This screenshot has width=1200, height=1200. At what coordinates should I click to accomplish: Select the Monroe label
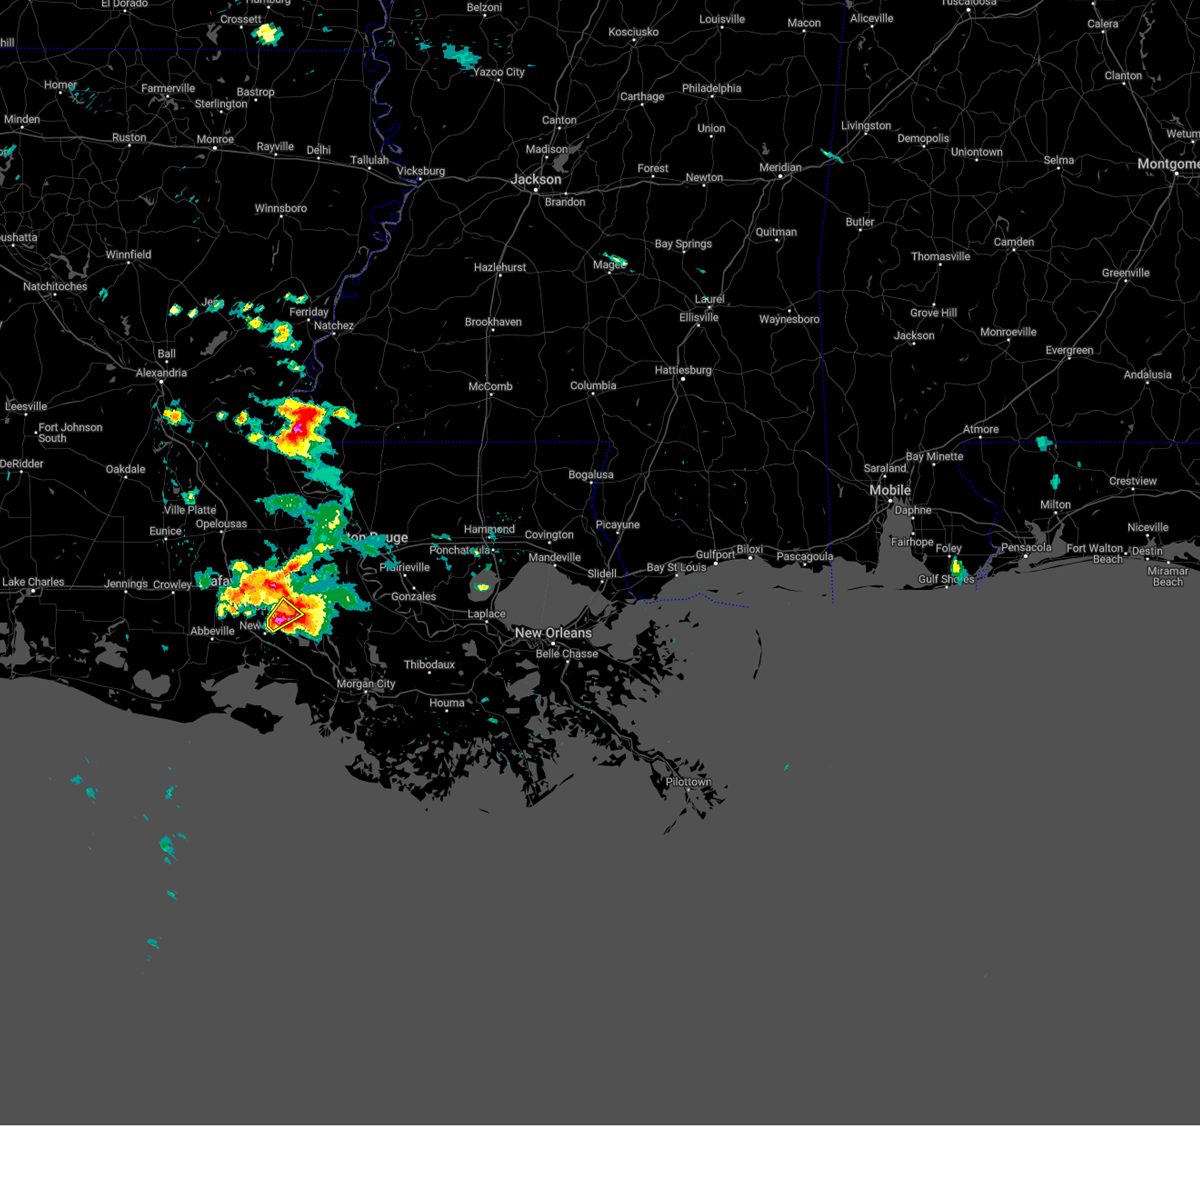tap(215, 140)
